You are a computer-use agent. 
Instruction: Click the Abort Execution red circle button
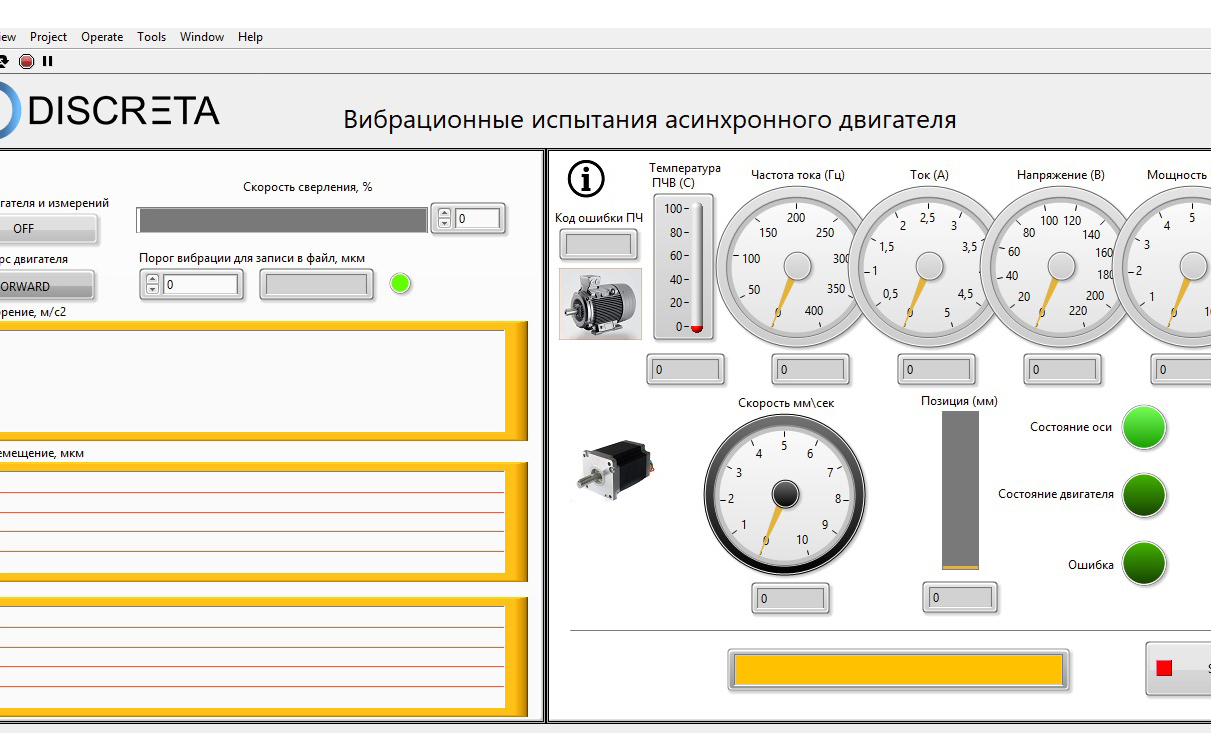[x=27, y=61]
